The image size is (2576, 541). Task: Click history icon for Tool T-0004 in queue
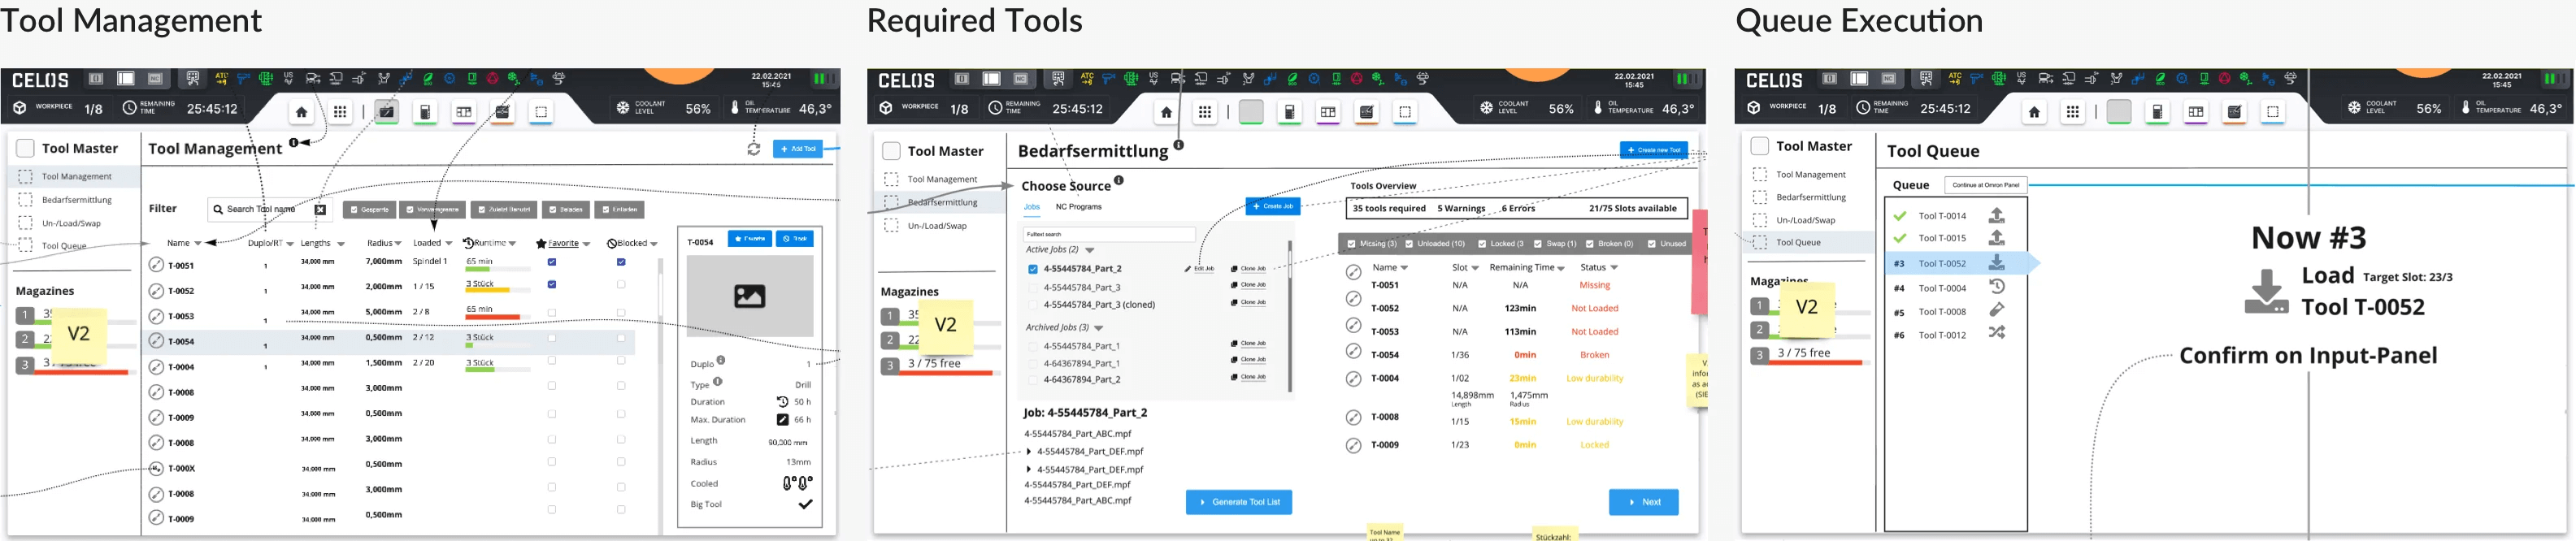1996,287
